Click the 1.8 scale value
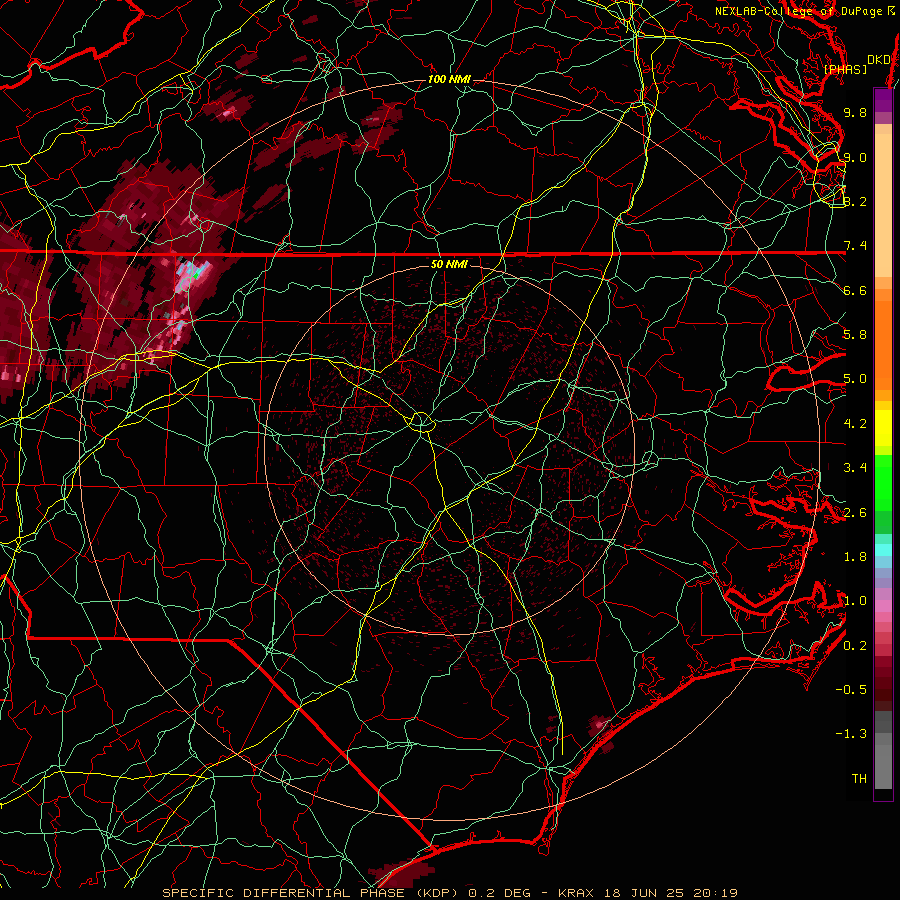The height and width of the screenshot is (900, 900). (855, 557)
